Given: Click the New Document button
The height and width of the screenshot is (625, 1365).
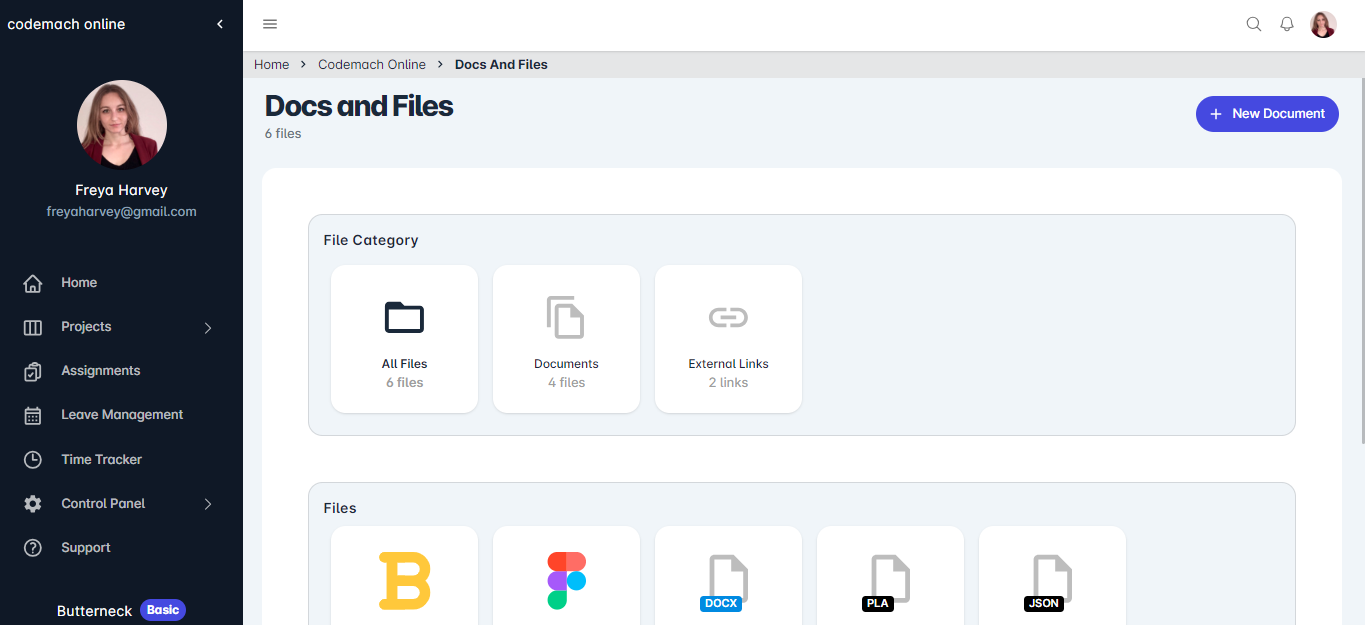Looking at the screenshot, I should click(1267, 114).
